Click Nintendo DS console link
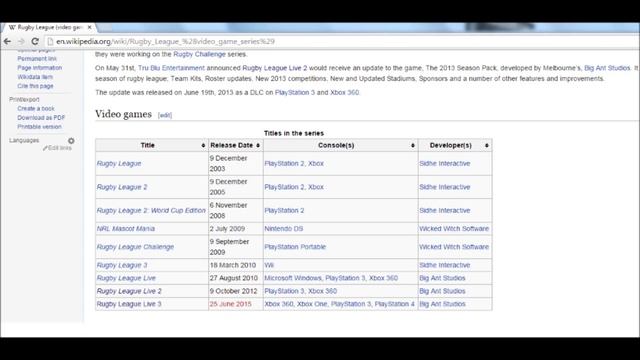 click(x=284, y=229)
